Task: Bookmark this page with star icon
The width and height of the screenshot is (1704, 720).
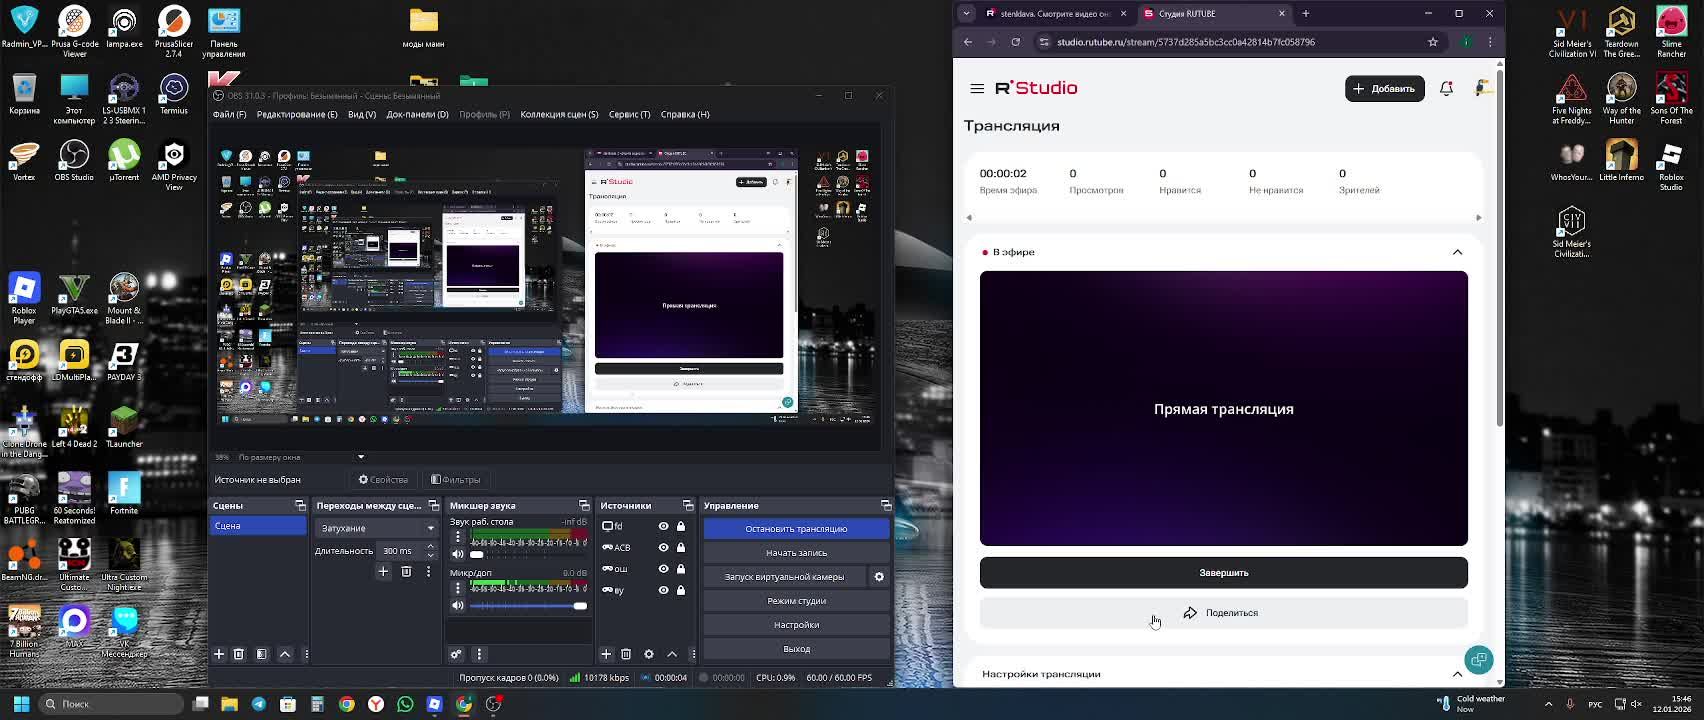Action: coord(1433,42)
